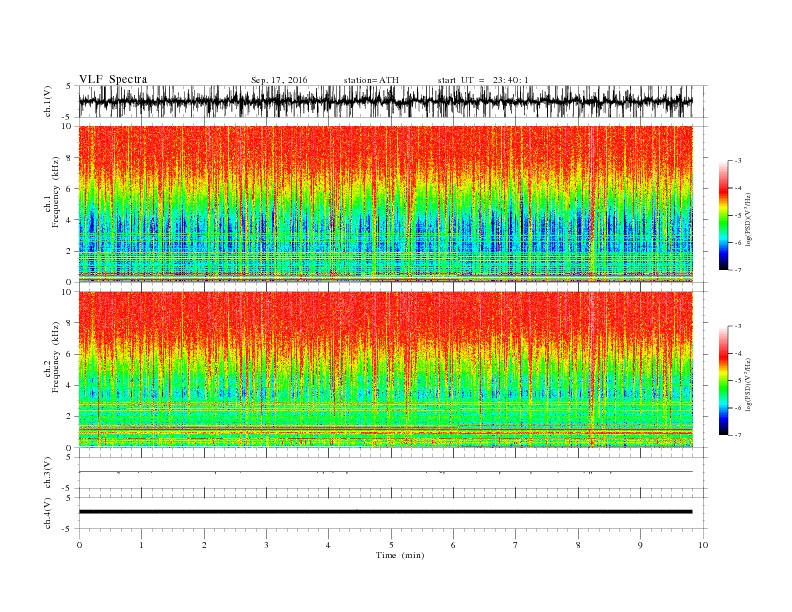Click the ch.2 'Frequency (kHz)' axis label
Image resolution: width=792 pixels, height=612 pixels.
56,358
